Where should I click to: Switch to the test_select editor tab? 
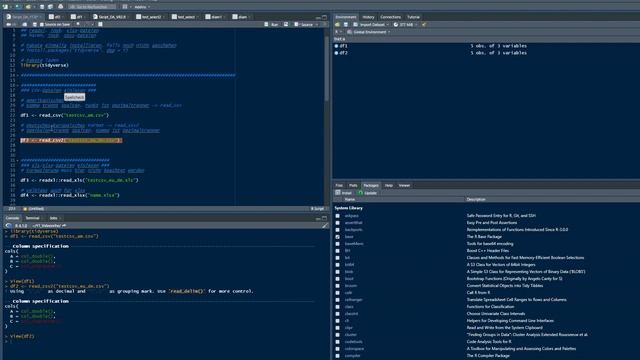pos(184,17)
